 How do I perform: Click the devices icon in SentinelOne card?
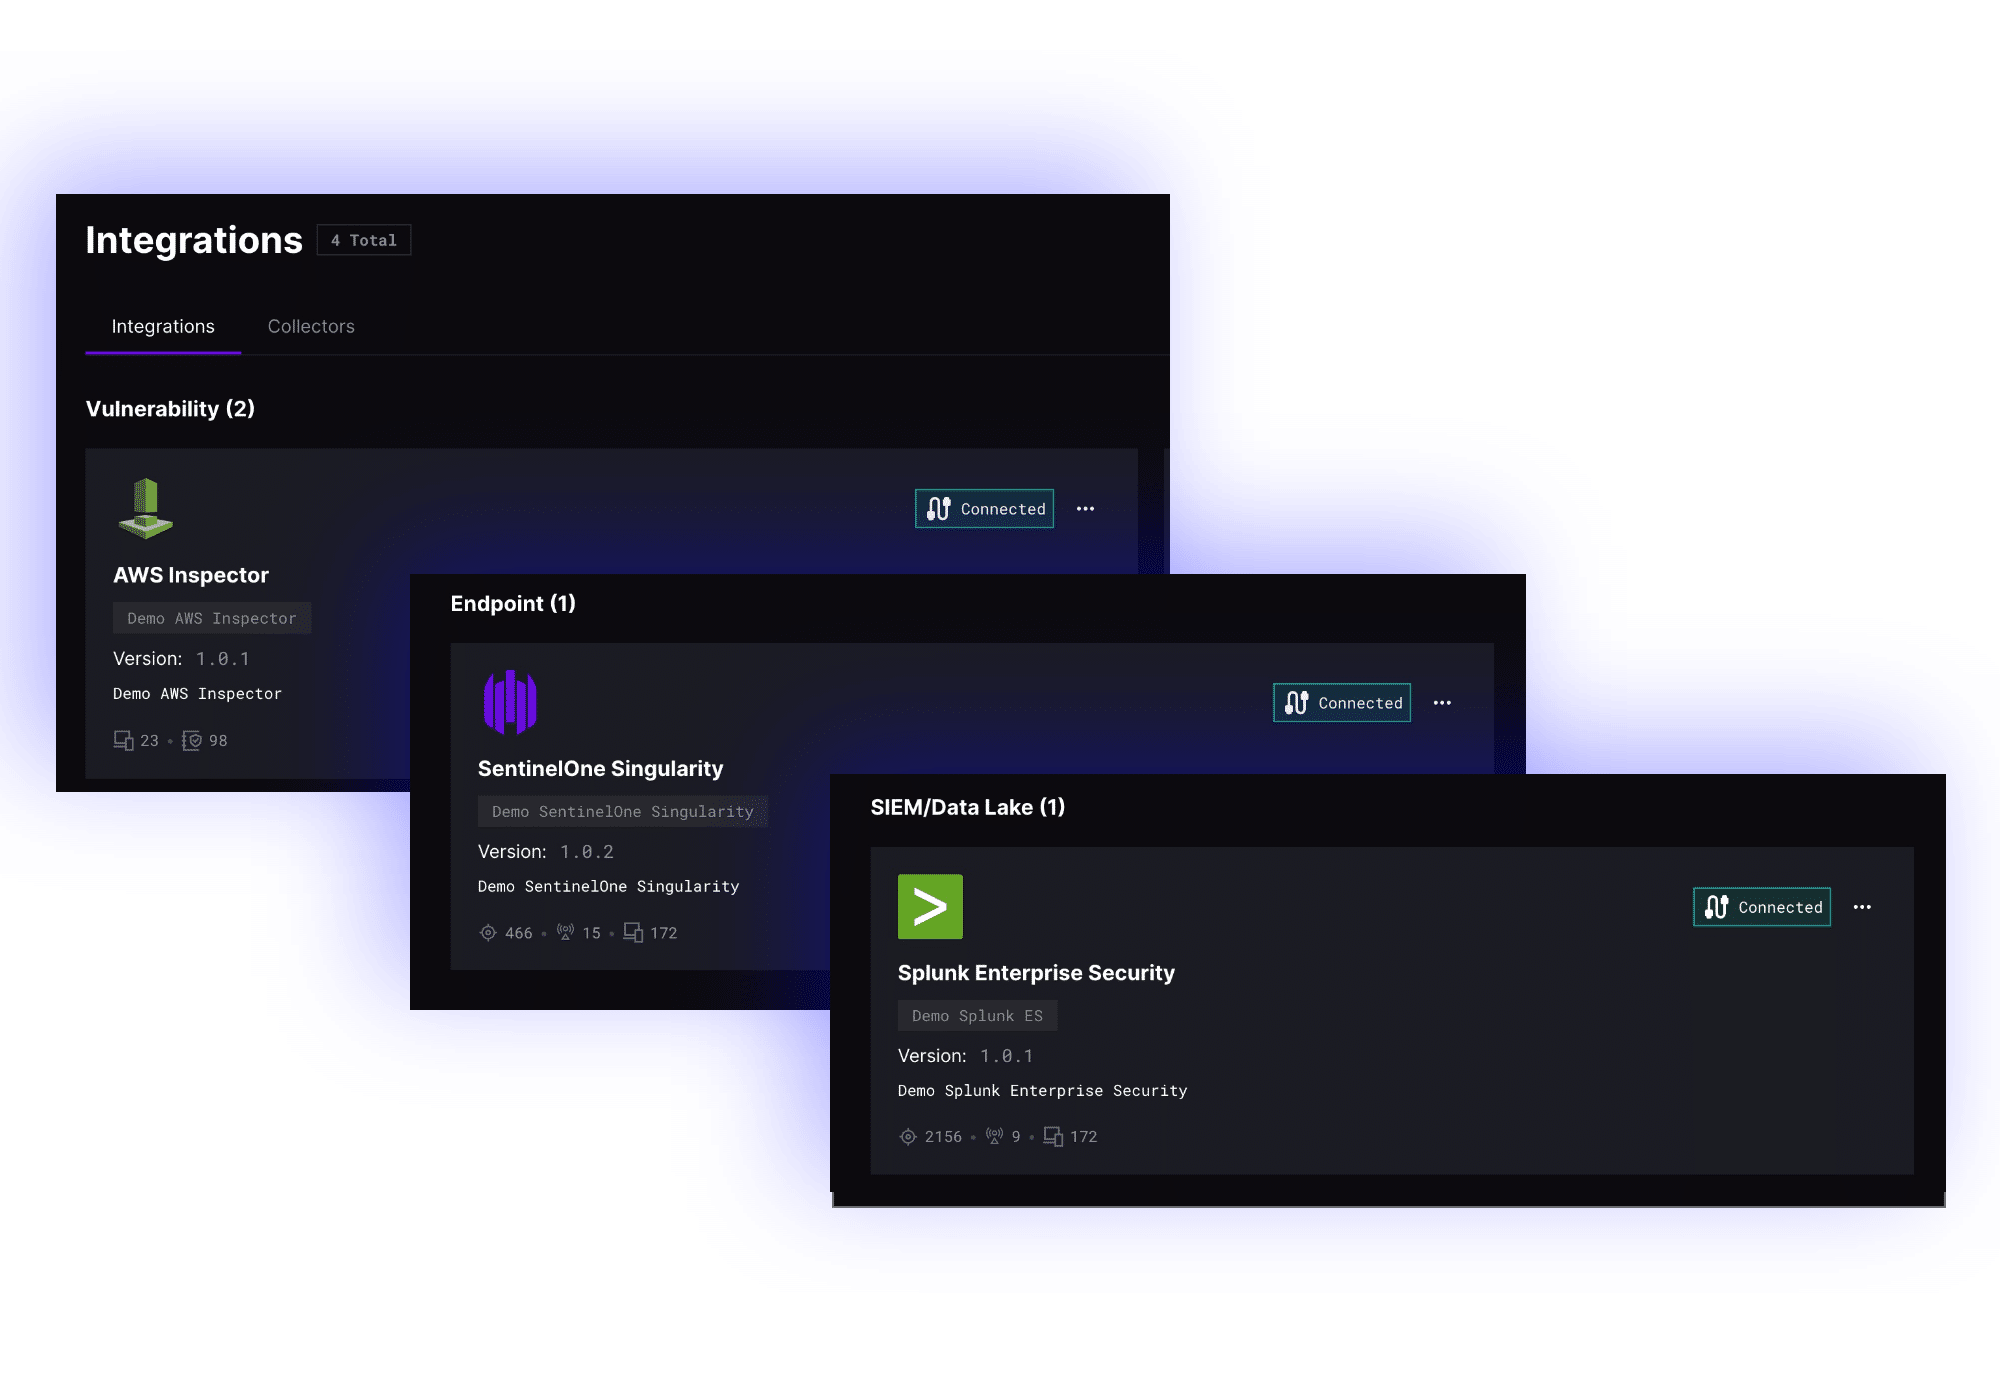pyautogui.click(x=633, y=933)
